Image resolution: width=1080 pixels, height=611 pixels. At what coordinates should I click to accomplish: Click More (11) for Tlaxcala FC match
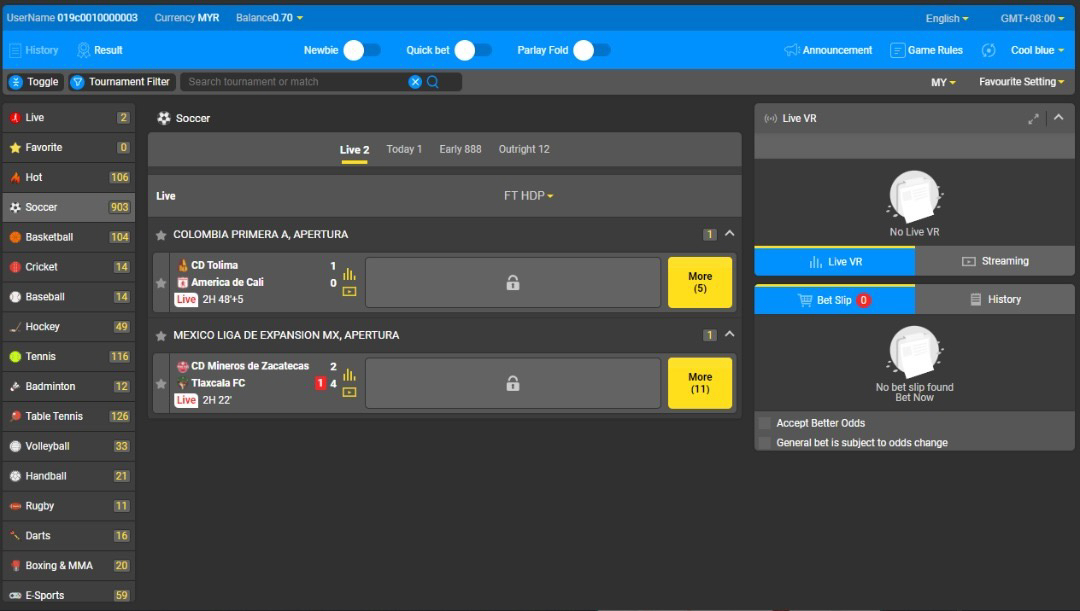click(x=700, y=383)
